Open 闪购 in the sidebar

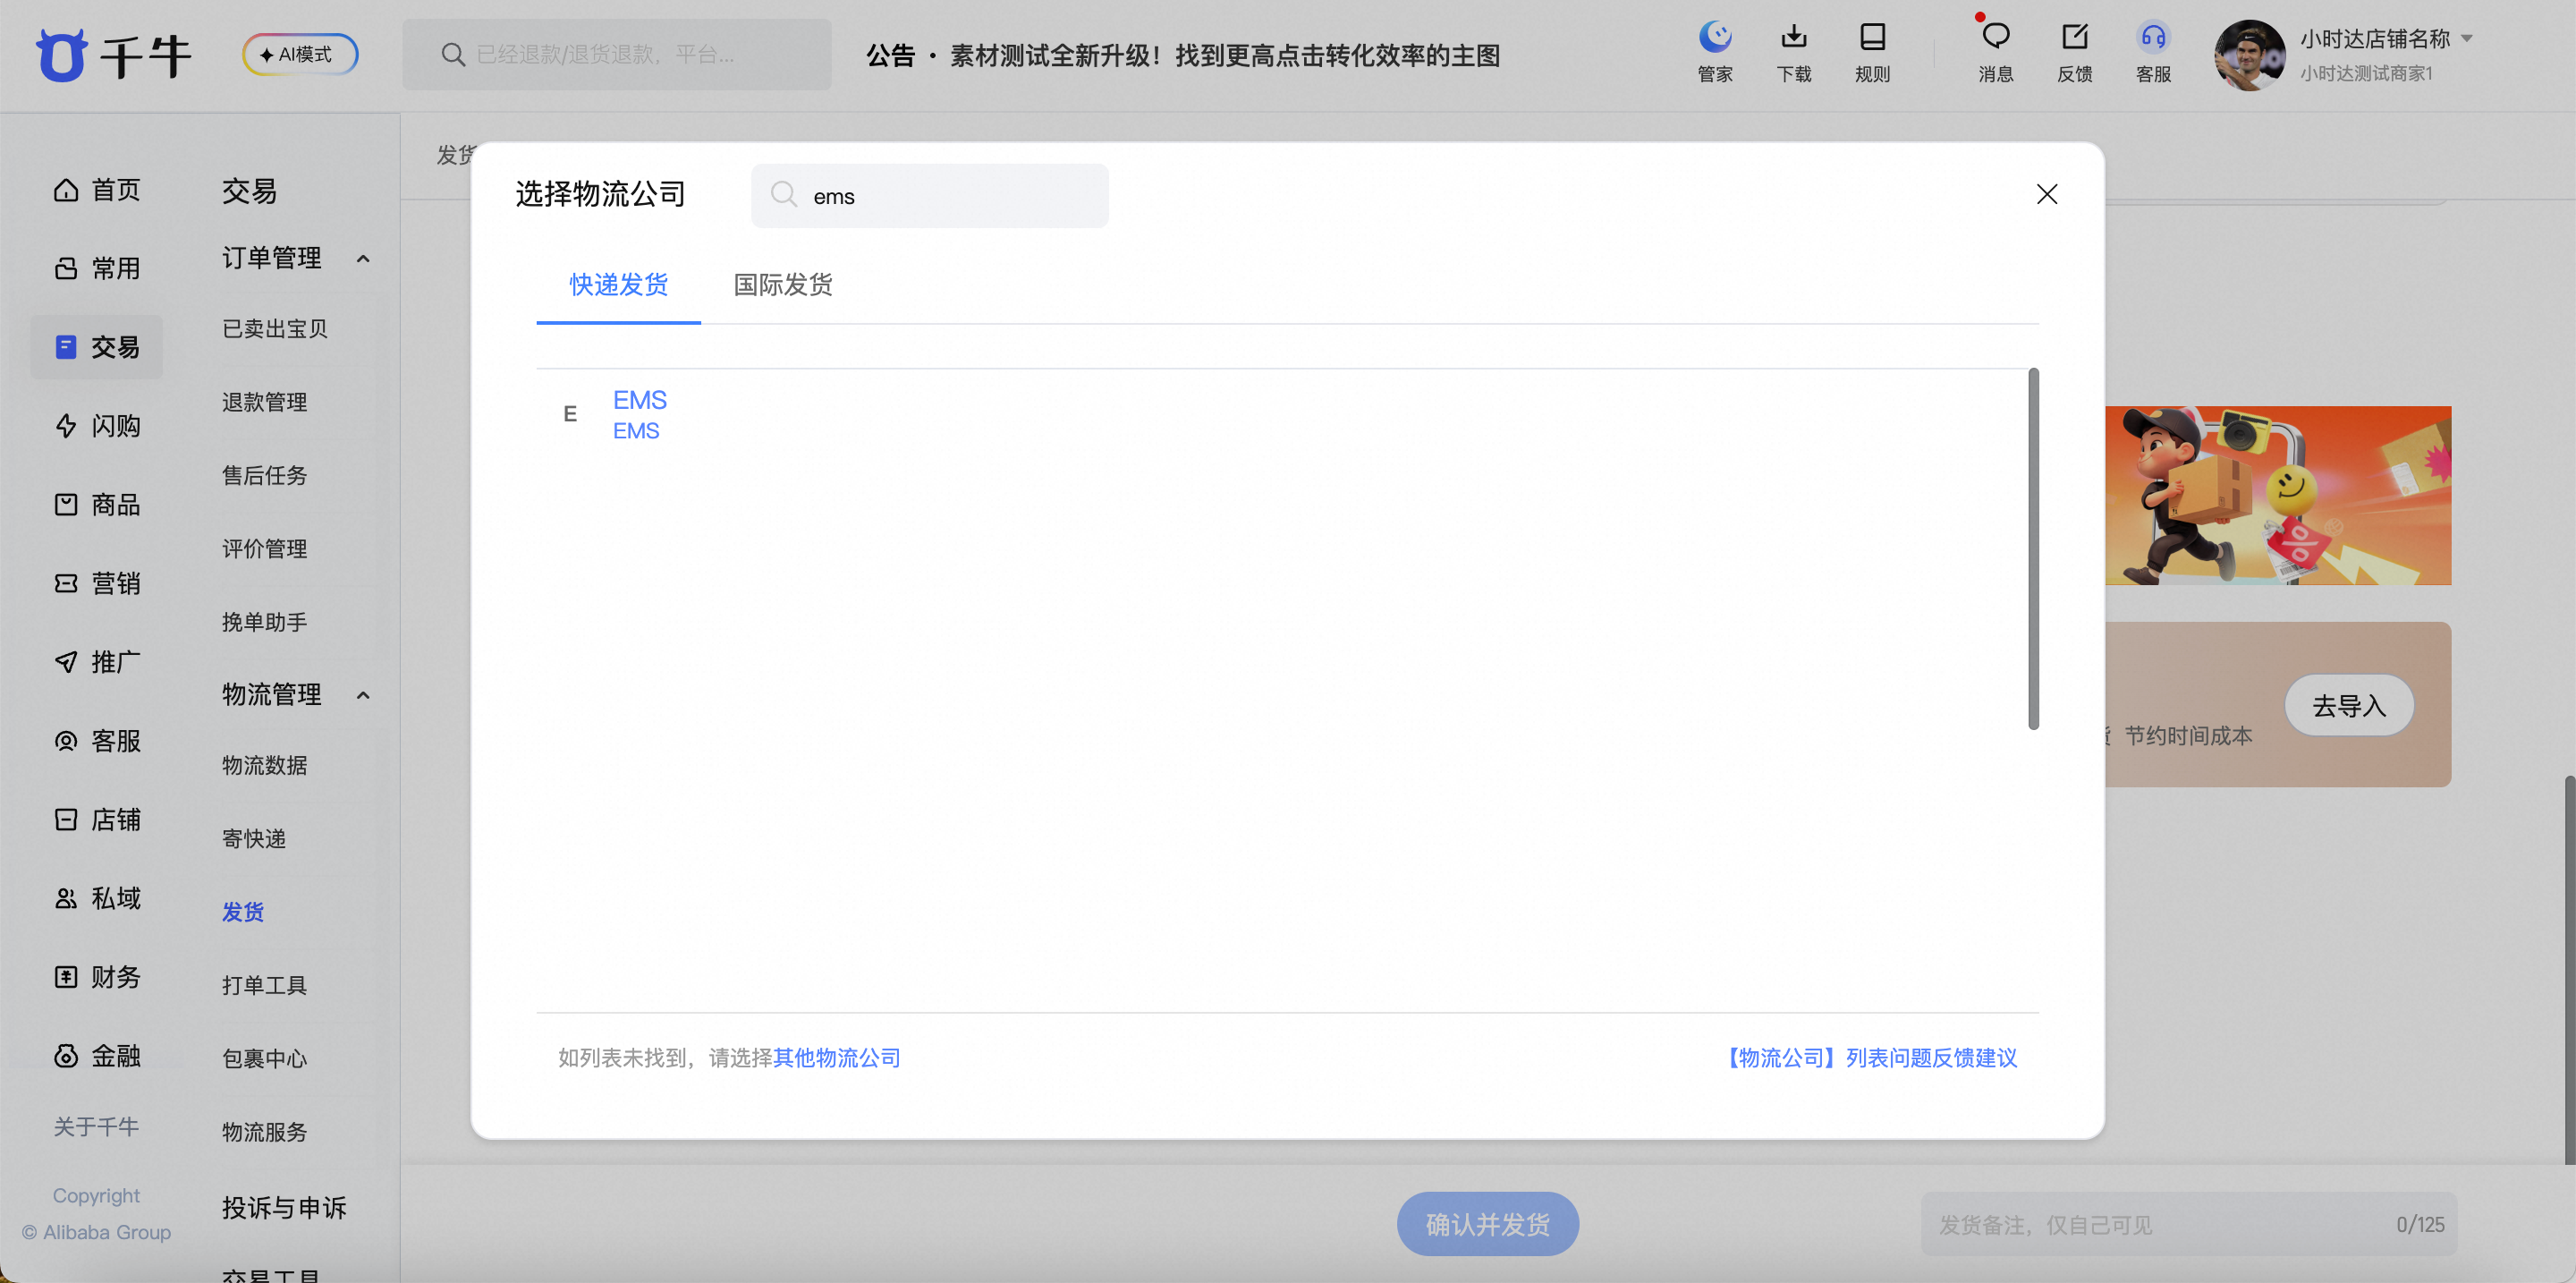tap(97, 426)
